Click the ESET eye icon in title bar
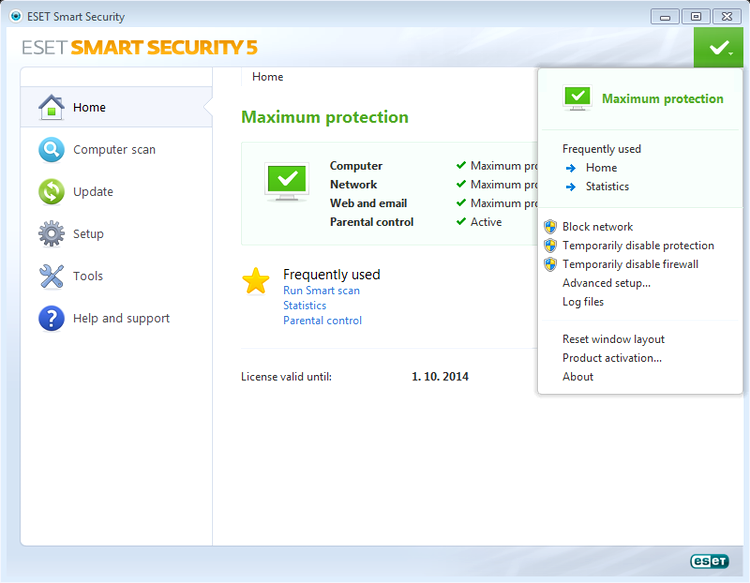Screen dimensions: 750x583 pos(16,16)
